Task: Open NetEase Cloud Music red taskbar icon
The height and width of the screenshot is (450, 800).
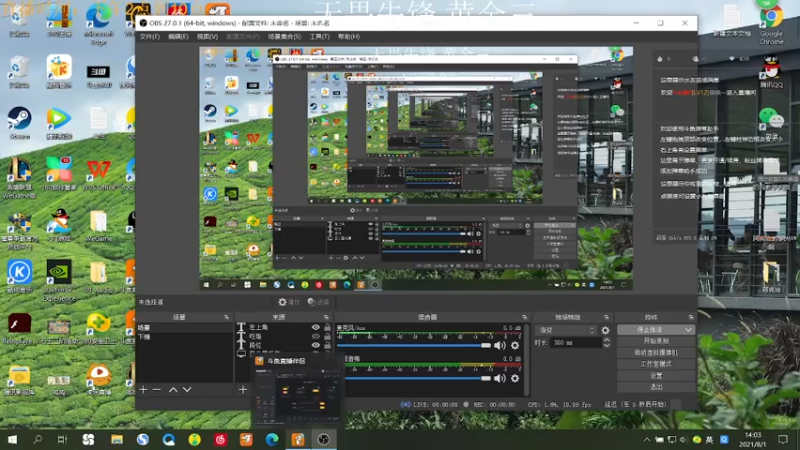Action: (220, 439)
